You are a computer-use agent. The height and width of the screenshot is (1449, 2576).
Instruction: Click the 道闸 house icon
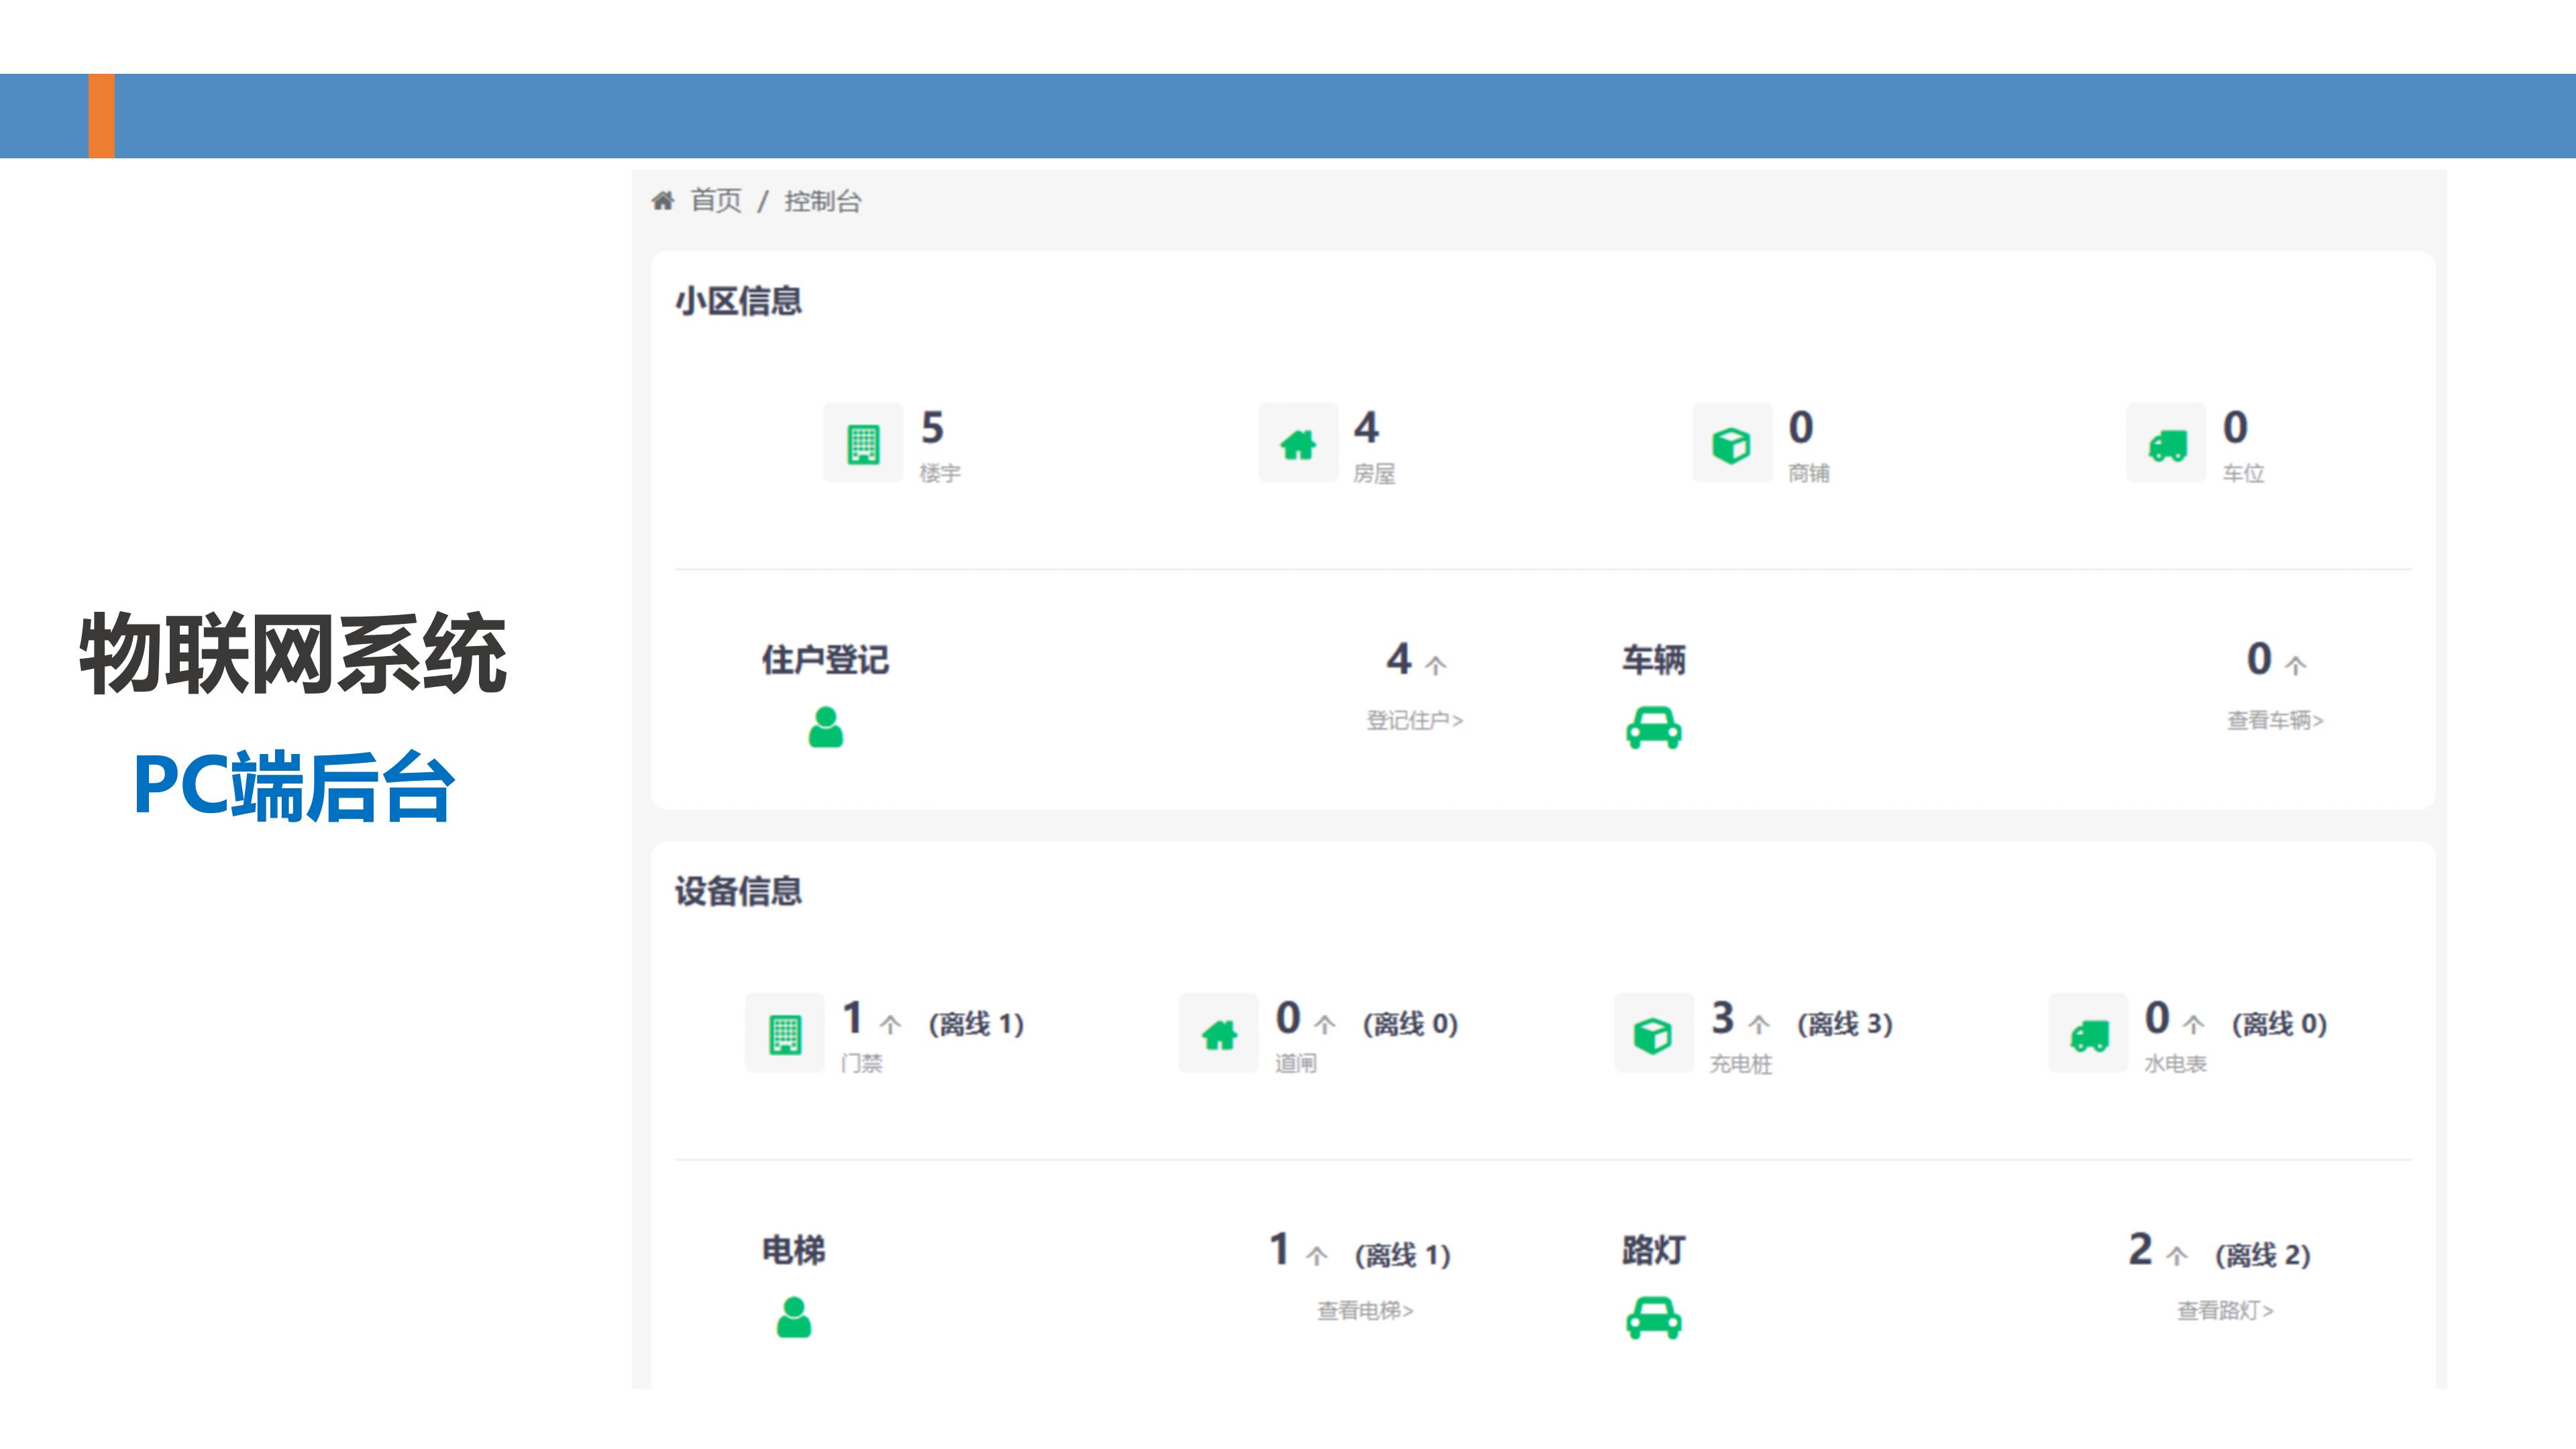[x=1219, y=1033]
